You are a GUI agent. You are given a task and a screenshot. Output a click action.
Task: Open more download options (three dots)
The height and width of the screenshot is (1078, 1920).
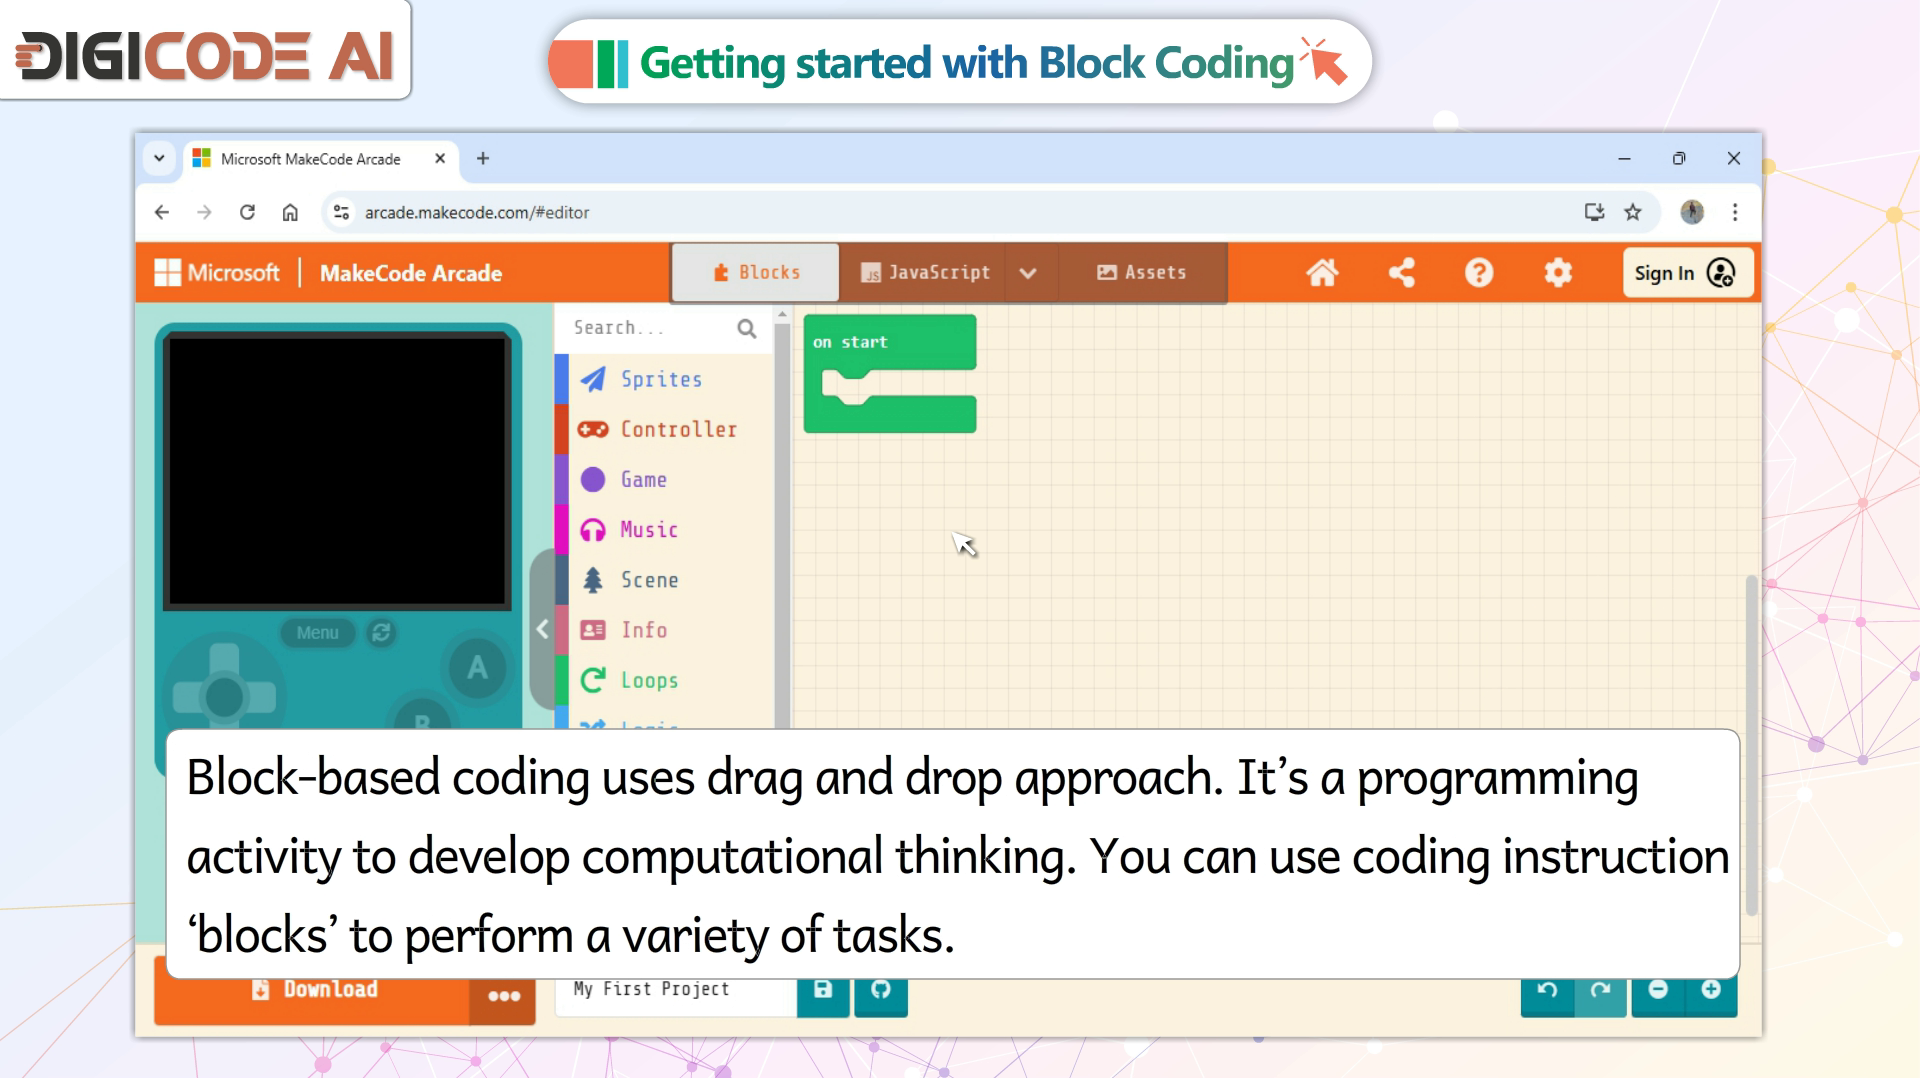[x=503, y=995]
